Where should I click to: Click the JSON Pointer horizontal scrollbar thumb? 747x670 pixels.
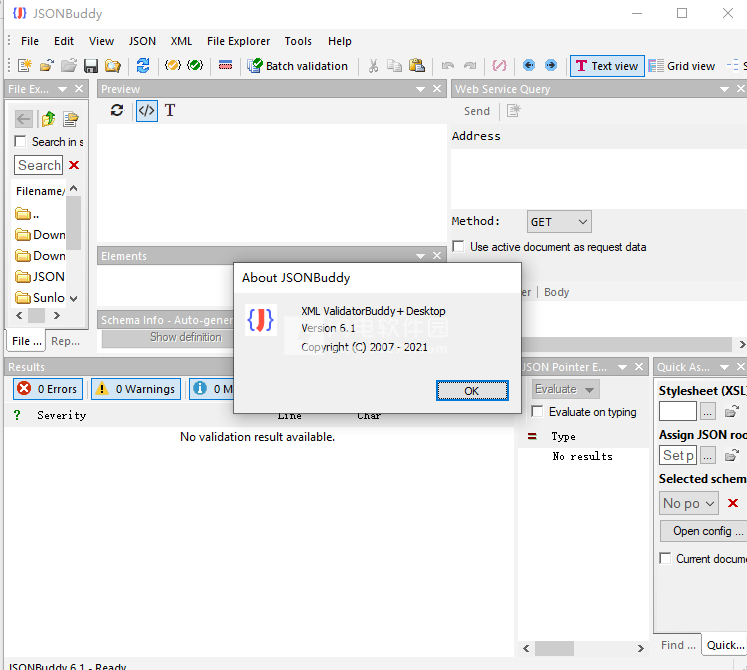554,648
